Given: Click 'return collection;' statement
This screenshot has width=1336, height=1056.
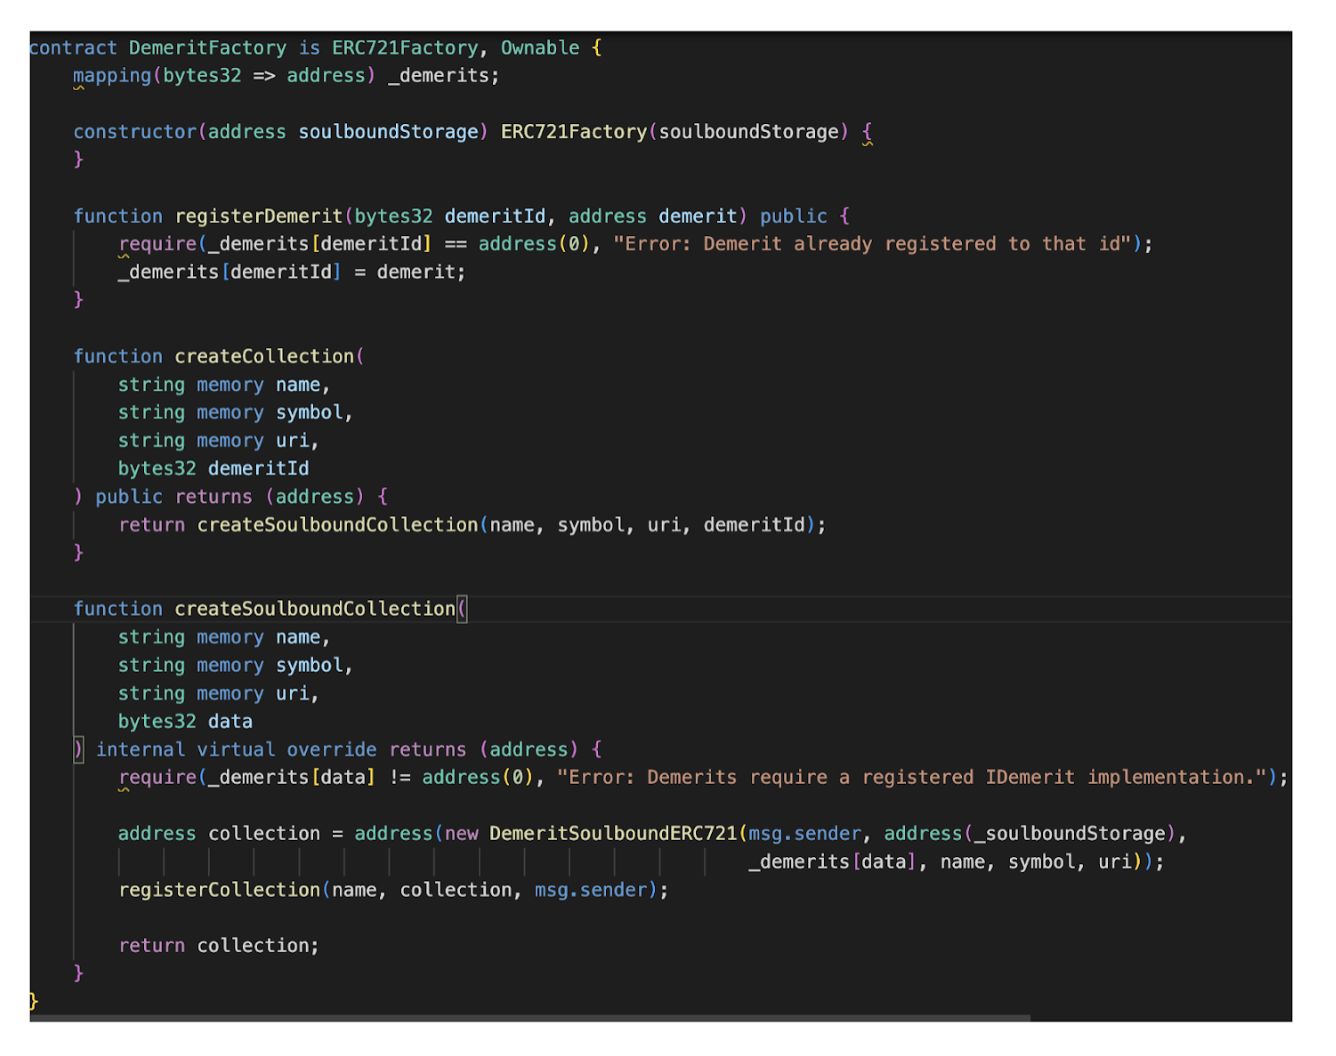Looking at the screenshot, I should point(219,945).
